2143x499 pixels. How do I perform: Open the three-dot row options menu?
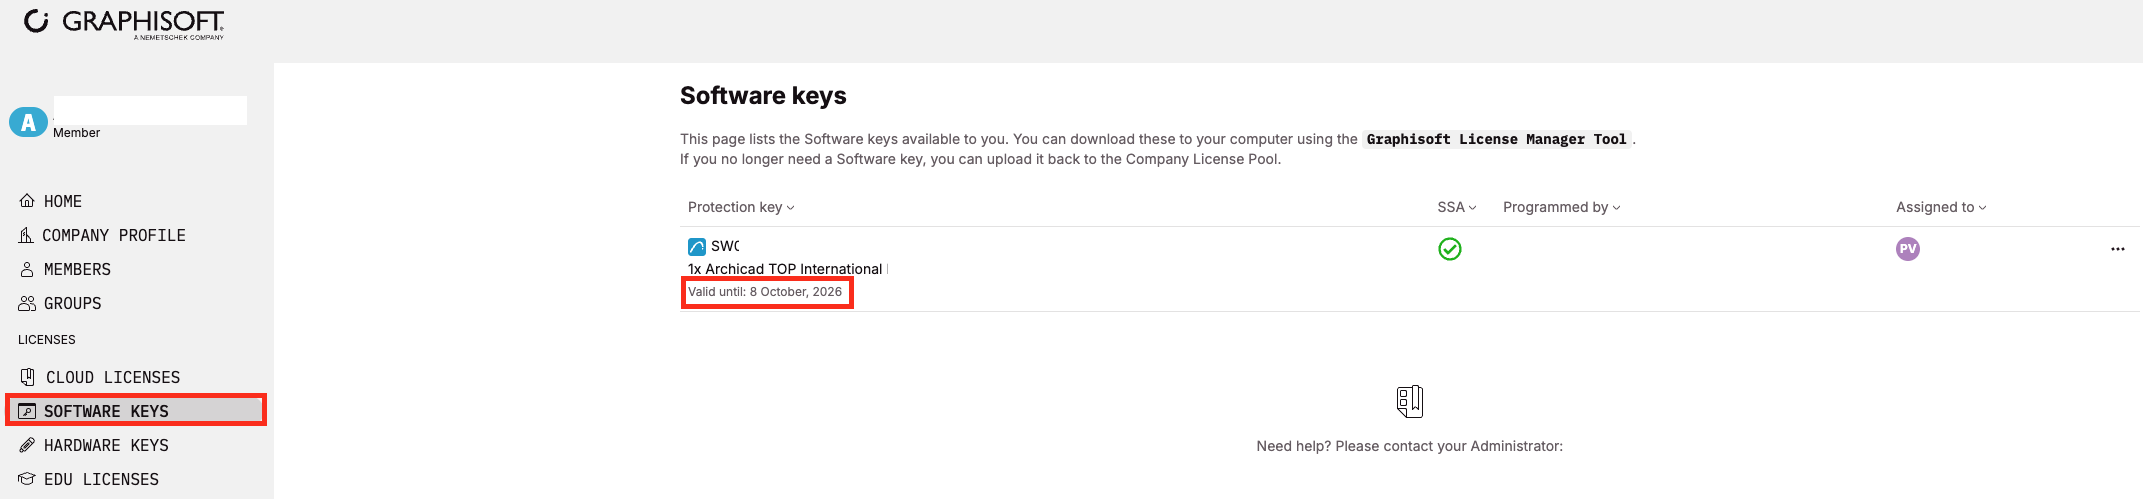tap(2117, 249)
